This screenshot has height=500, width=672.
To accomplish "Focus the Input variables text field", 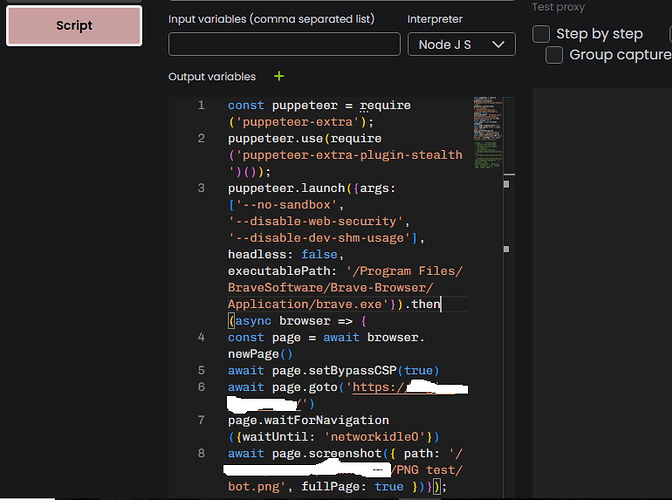I will coord(284,44).
